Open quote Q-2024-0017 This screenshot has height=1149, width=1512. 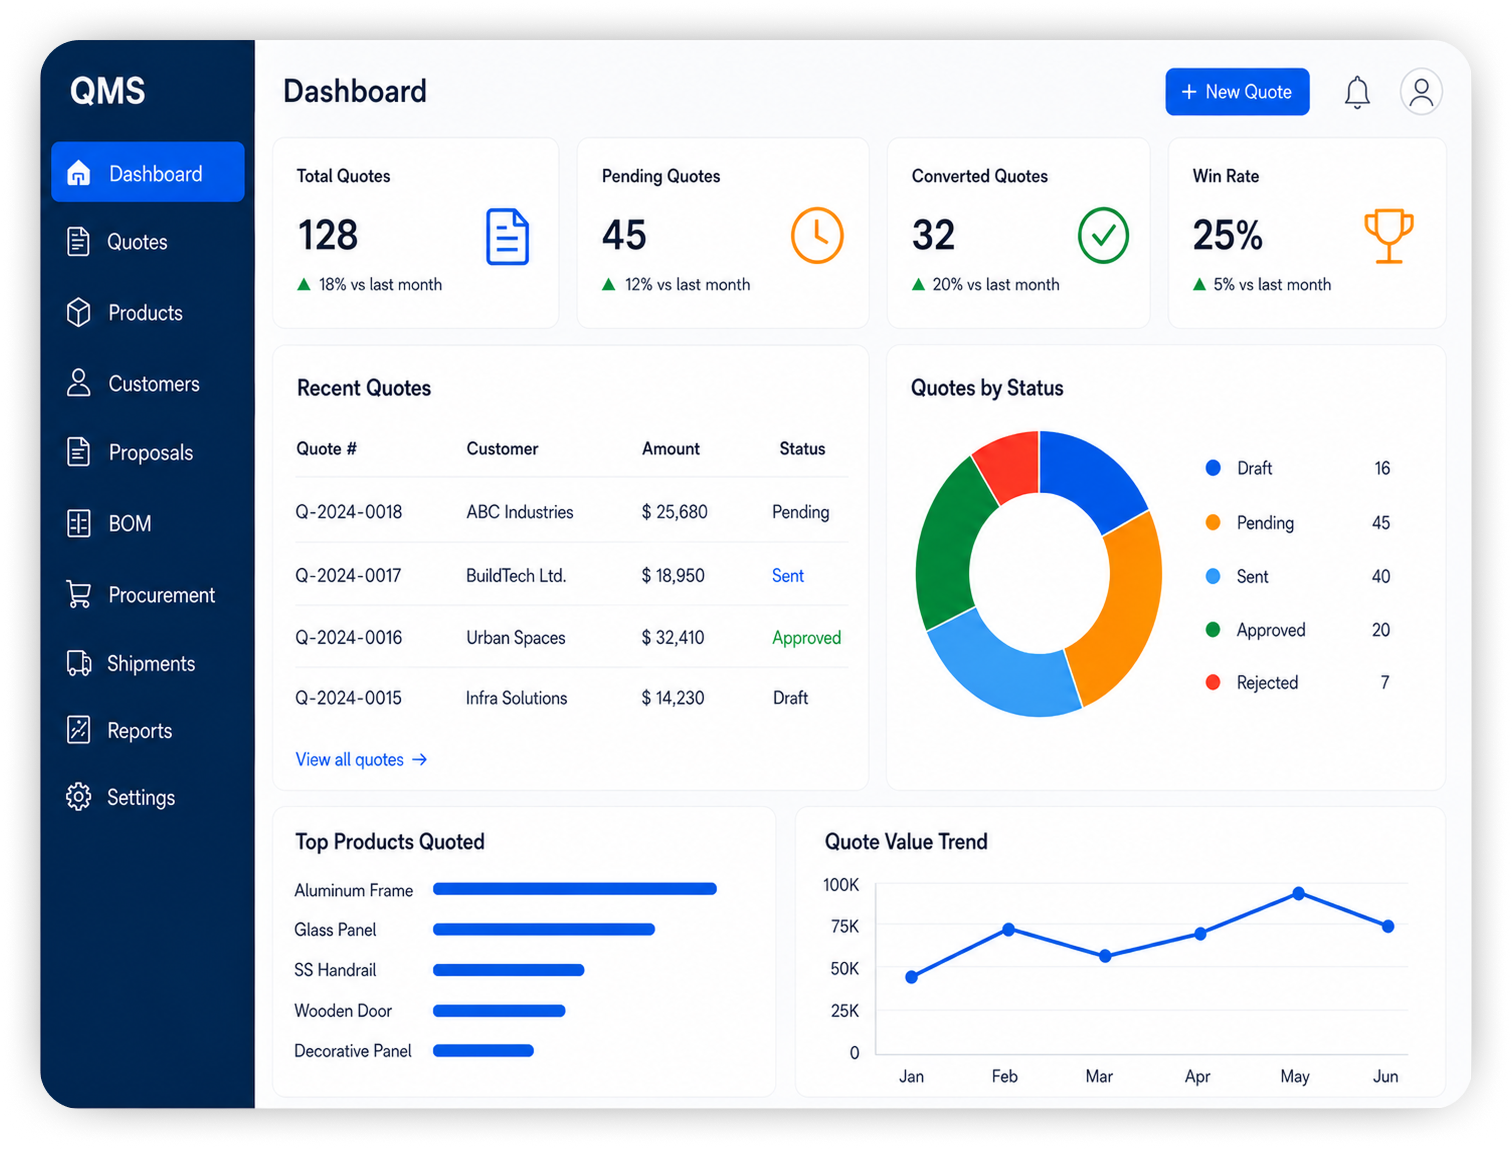pyautogui.click(x=348, y=576)
